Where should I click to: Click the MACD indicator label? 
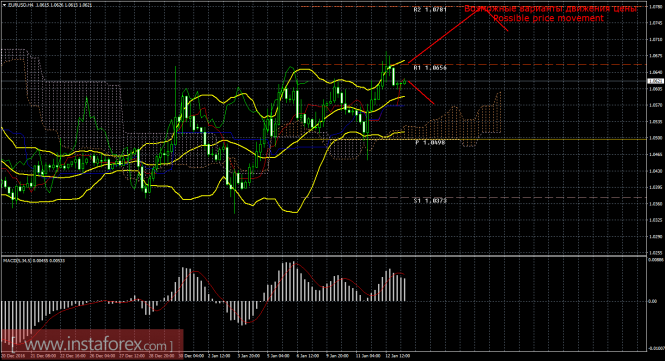[x=17, y=260]
